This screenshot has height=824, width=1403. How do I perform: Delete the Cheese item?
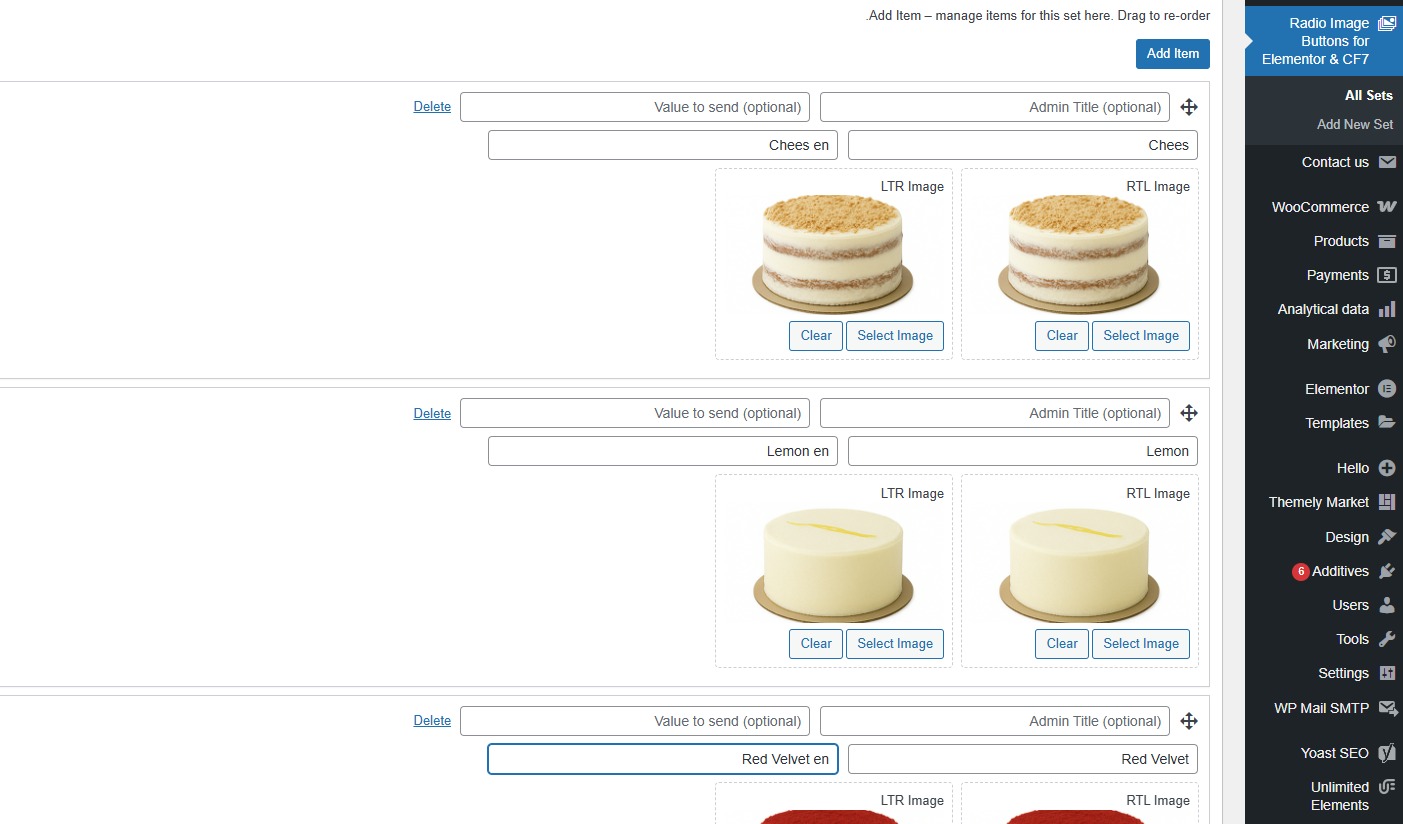tap(432, 106)
